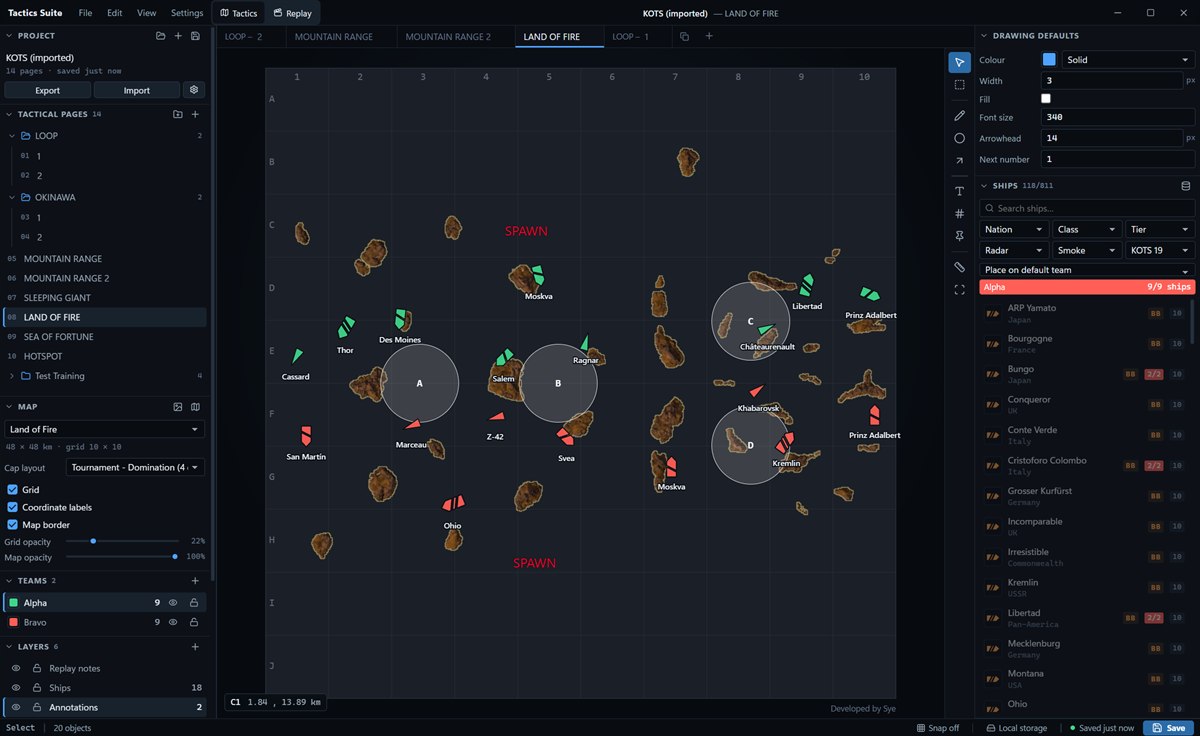Viewport: 1200px width, 736px height.
Task: Hide the Bravo team with eye icon
Action: click(173, 622)
